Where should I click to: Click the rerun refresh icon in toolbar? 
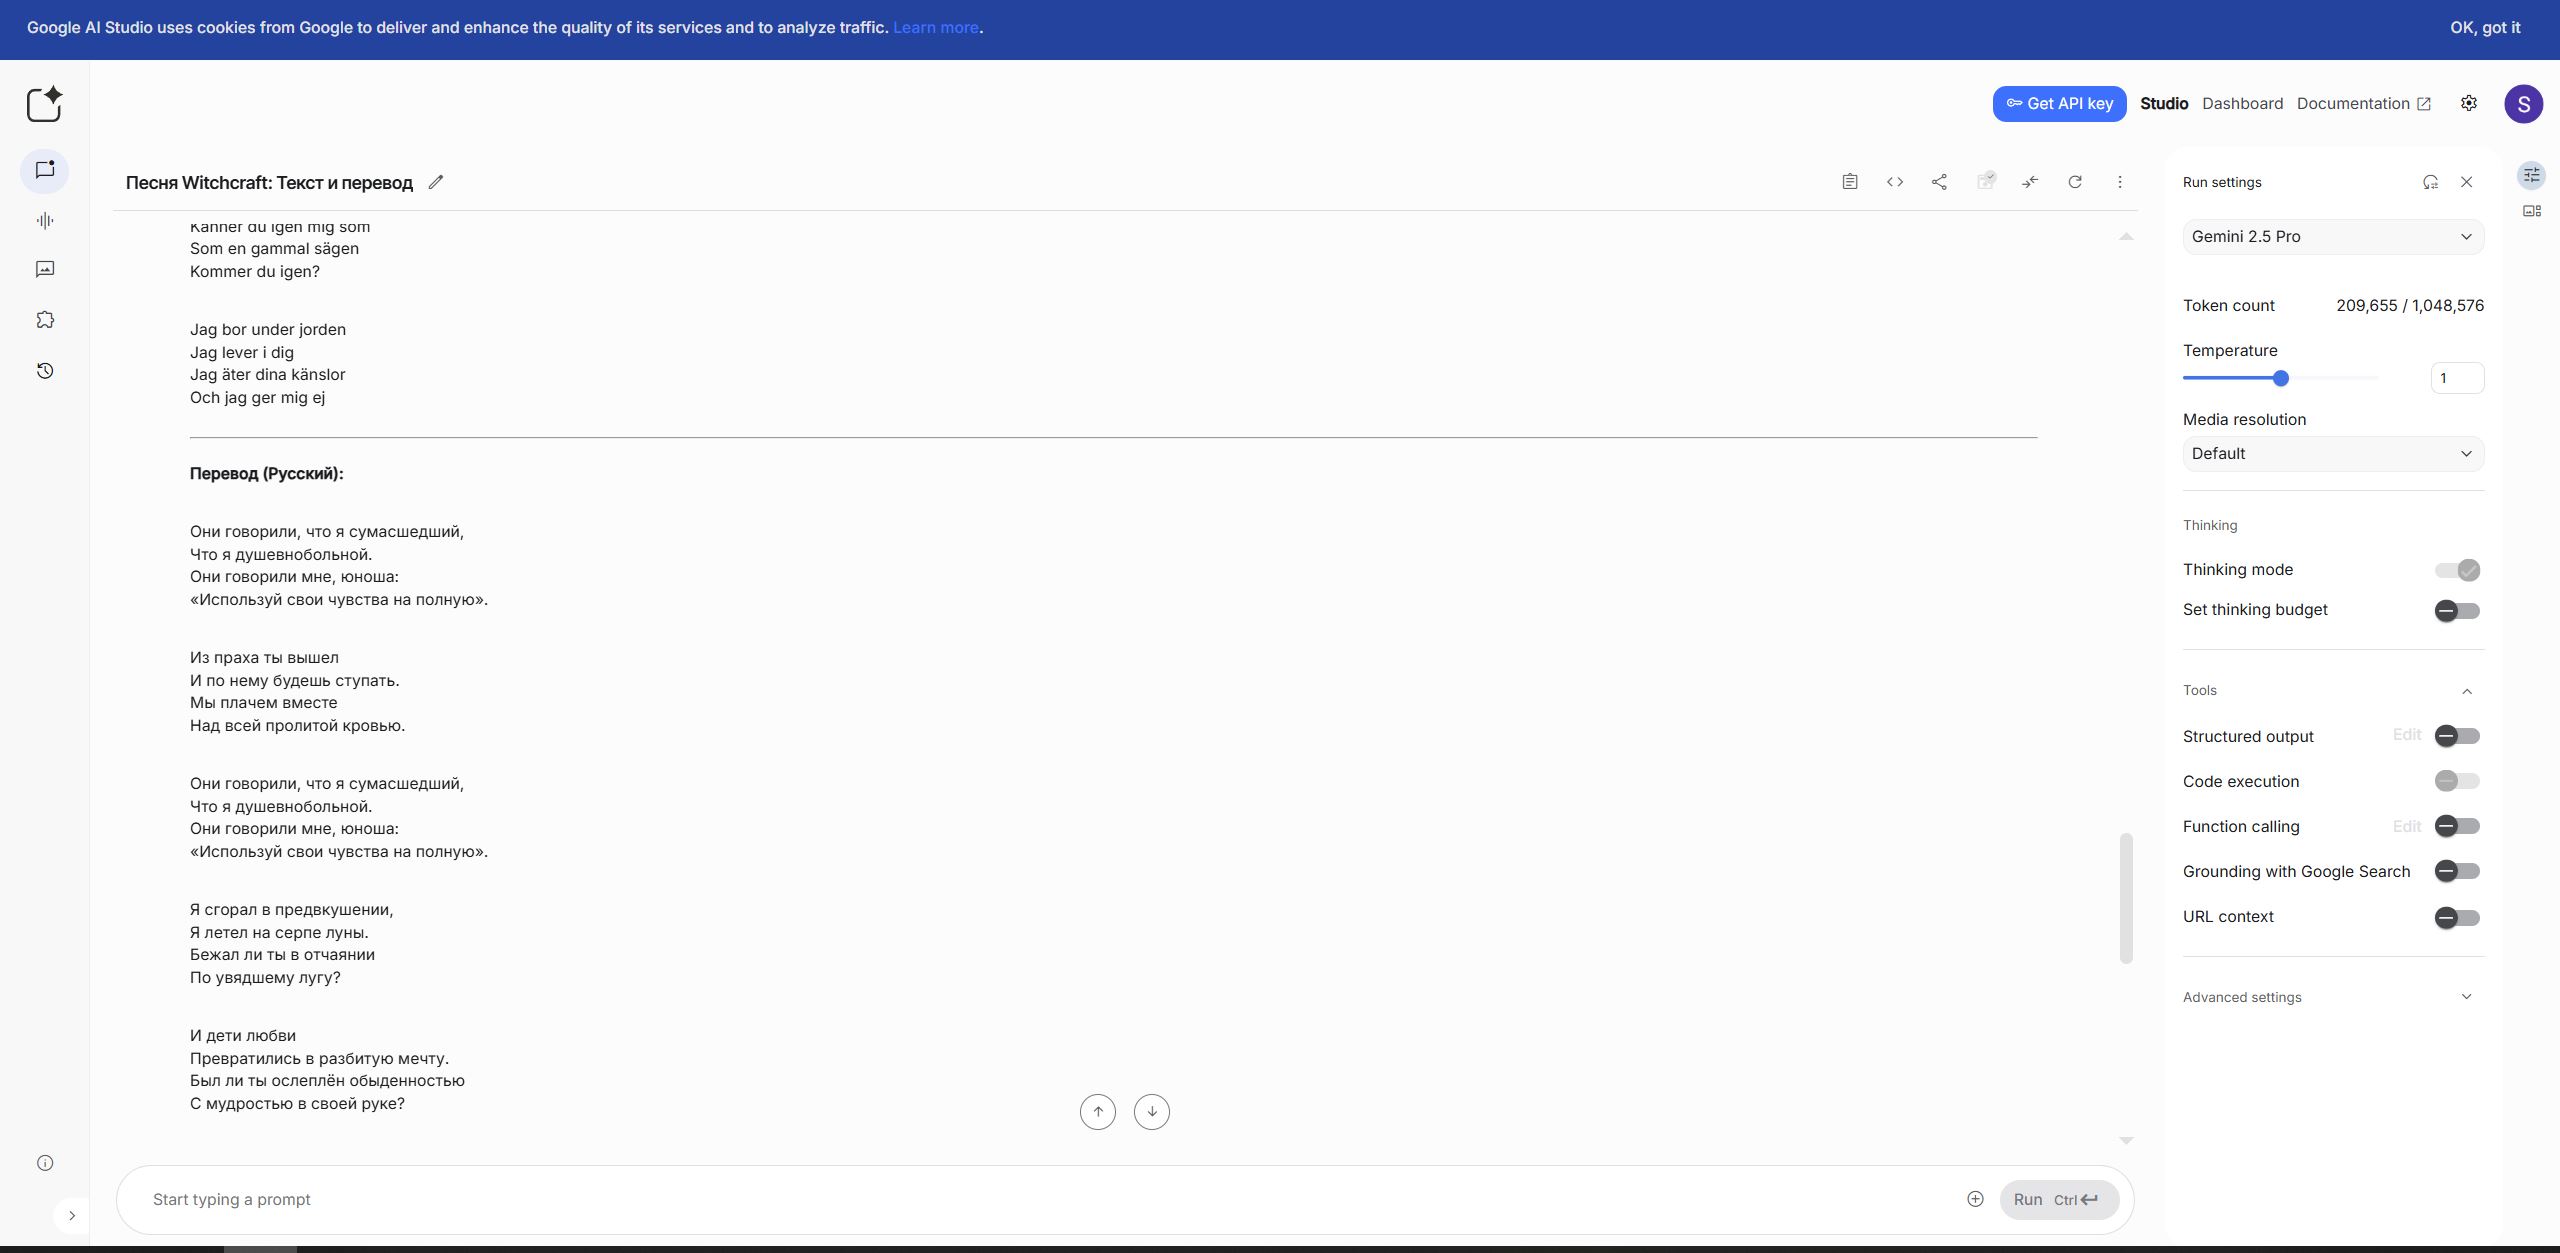pos(2075,182)
